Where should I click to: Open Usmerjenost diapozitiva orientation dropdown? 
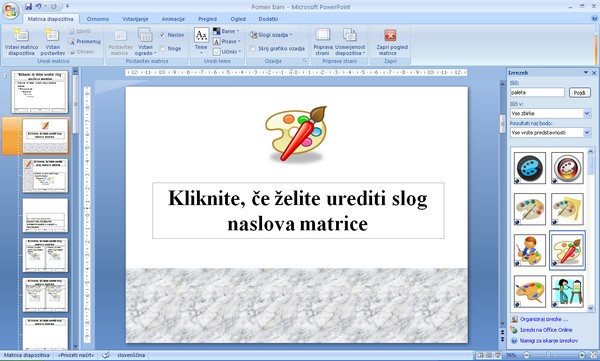pyautogui.click(x=350, y=41)
